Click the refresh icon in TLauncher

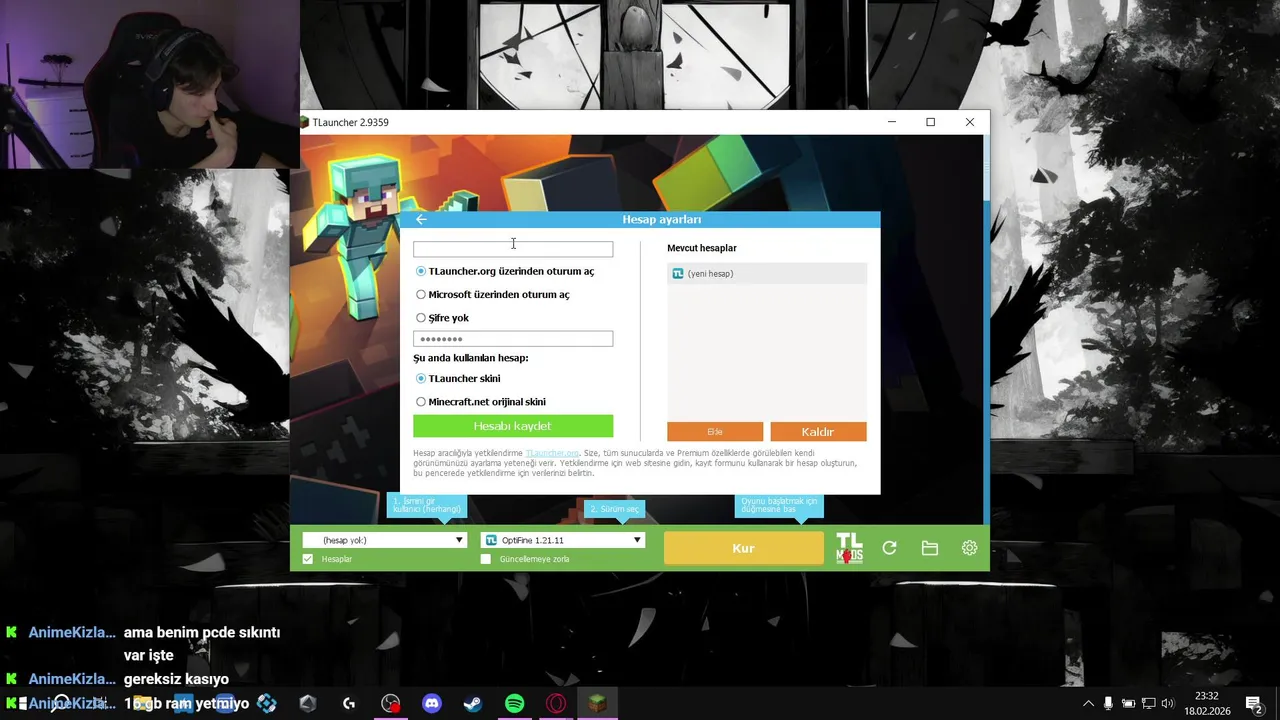(889, 548)
